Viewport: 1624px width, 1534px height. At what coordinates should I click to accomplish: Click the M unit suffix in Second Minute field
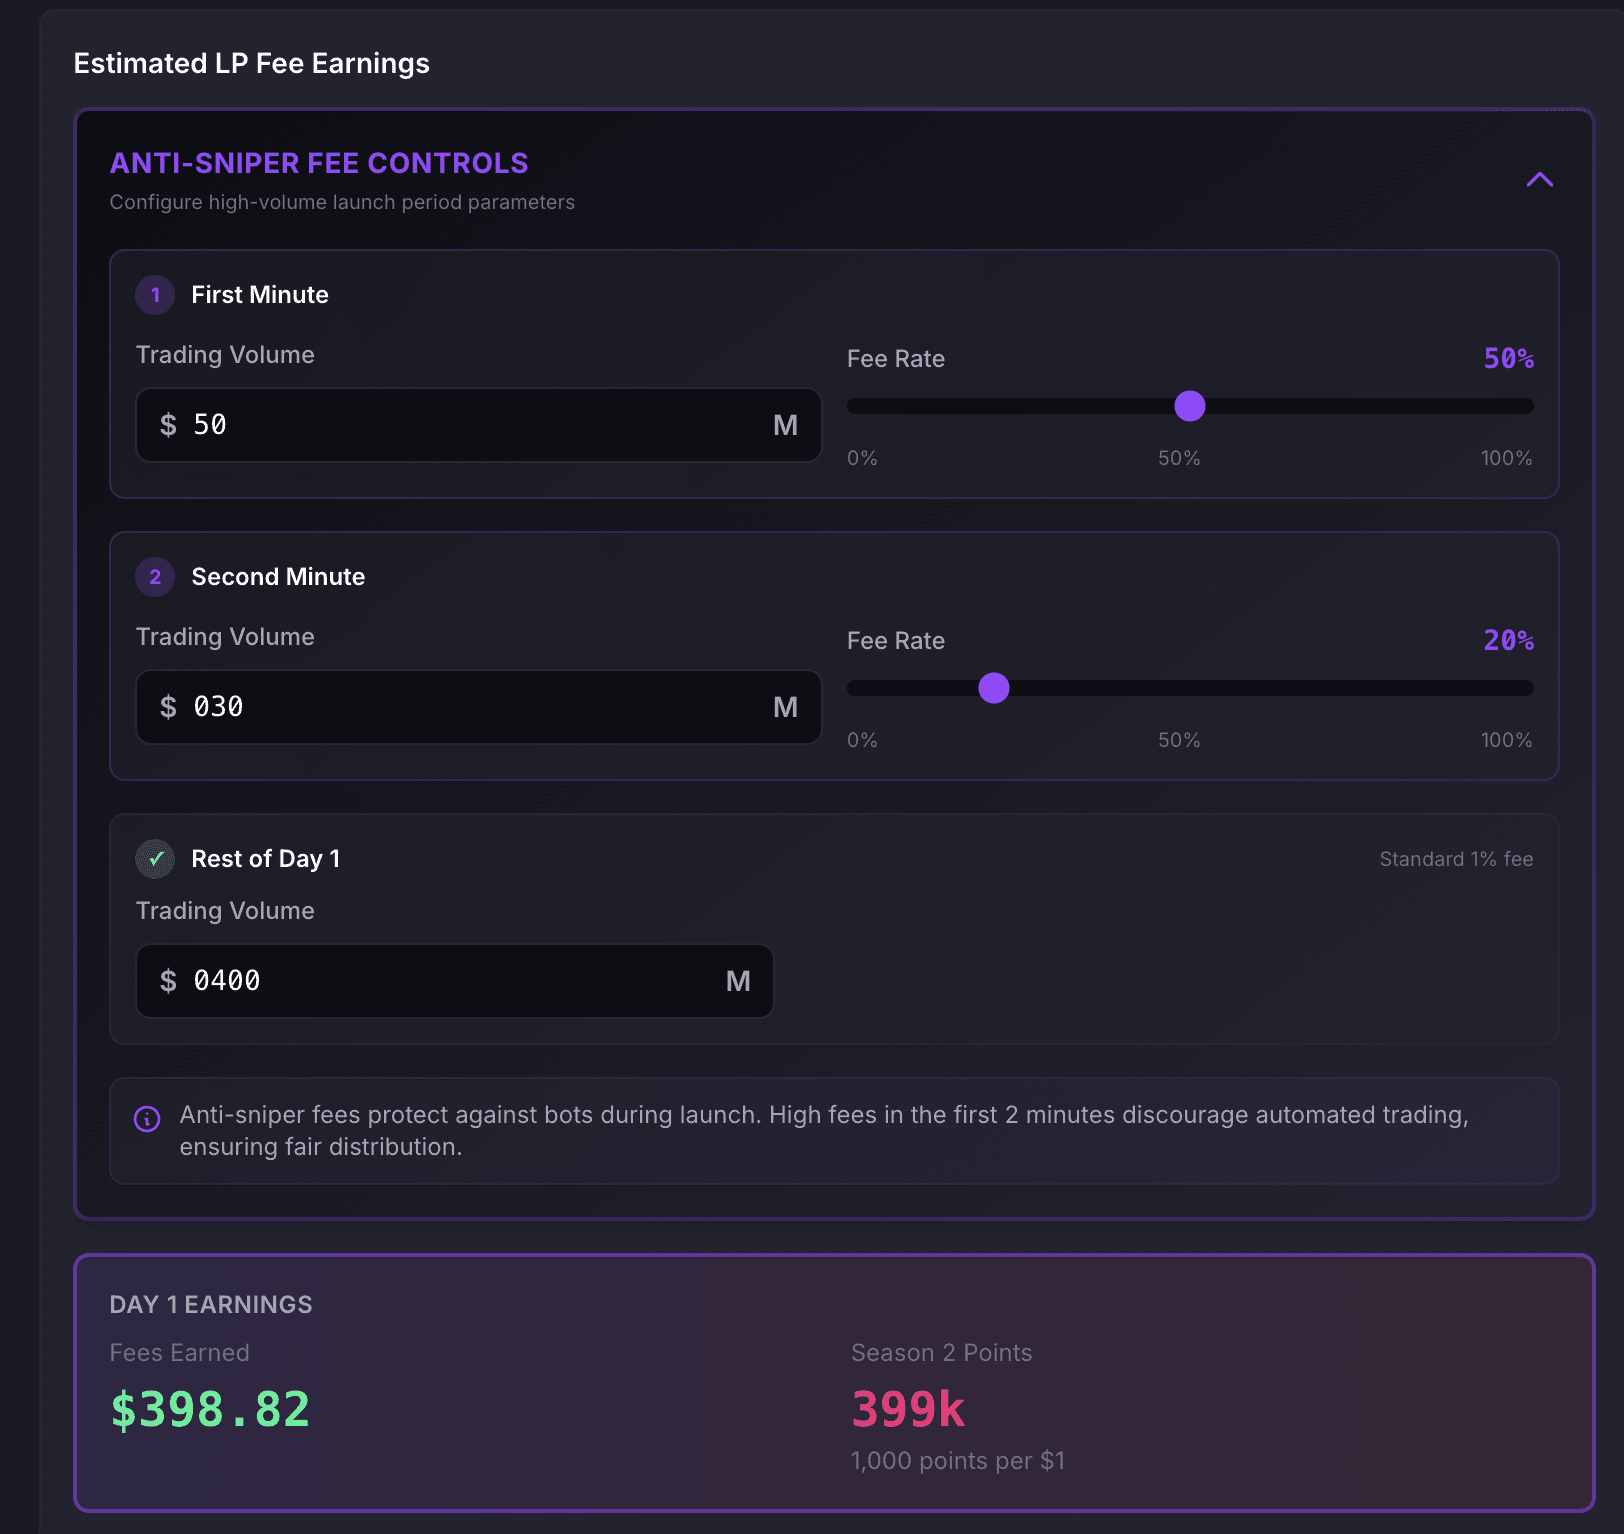click(785, 707)
